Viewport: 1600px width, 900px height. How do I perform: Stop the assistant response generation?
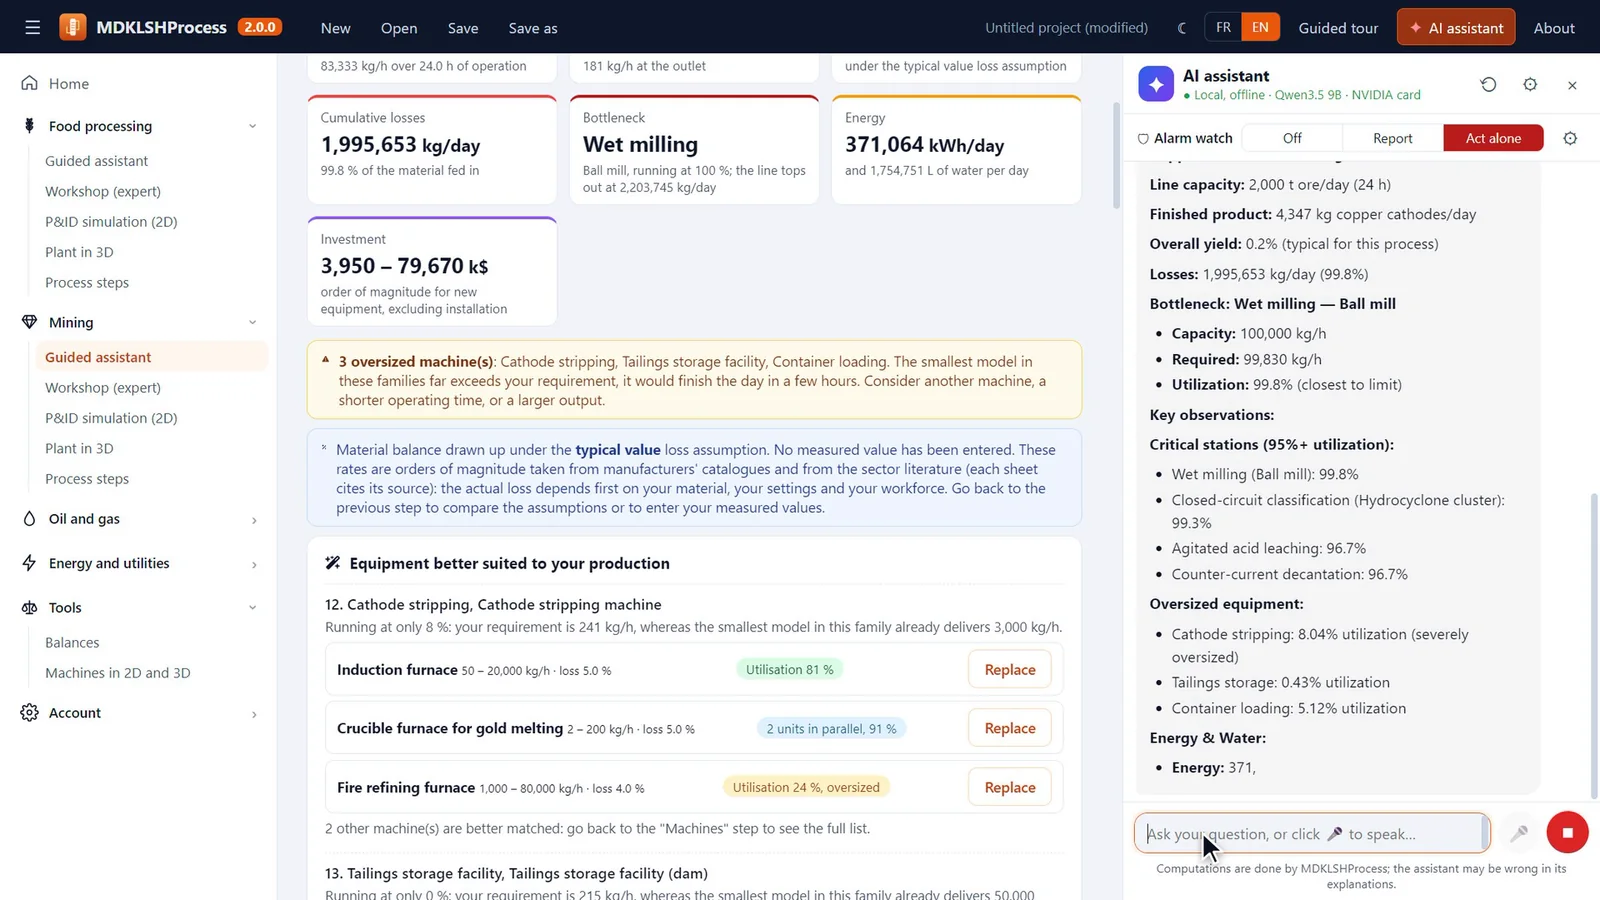[x=1567, y=832]
